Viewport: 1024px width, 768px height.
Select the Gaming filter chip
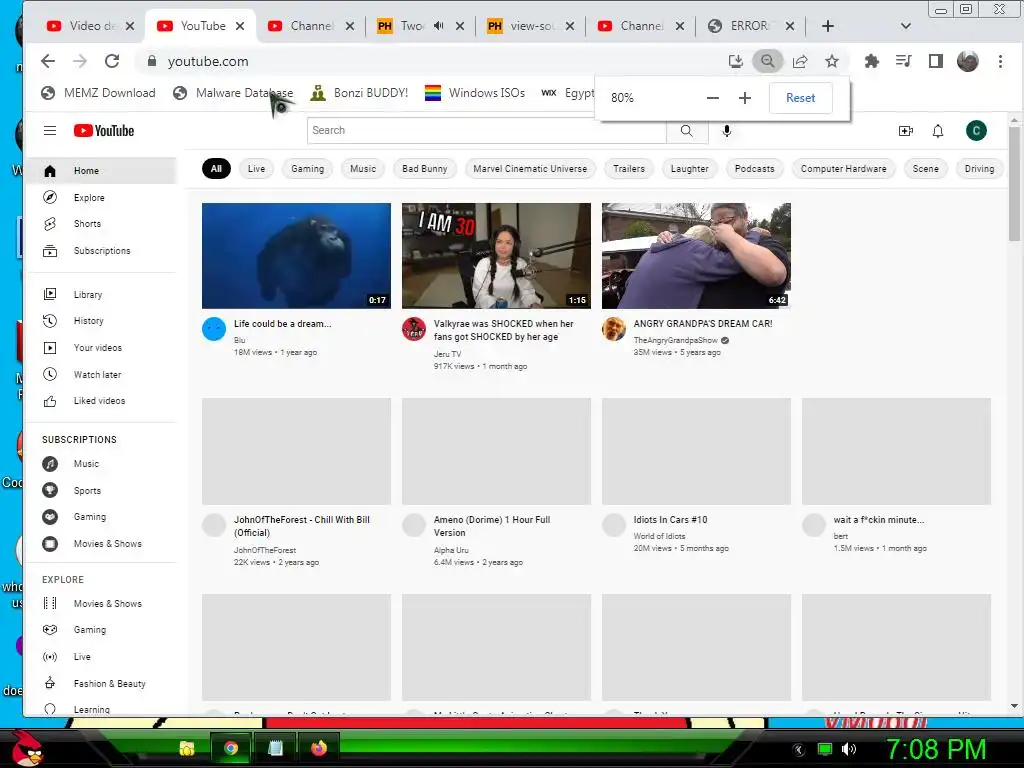point(308,168)
